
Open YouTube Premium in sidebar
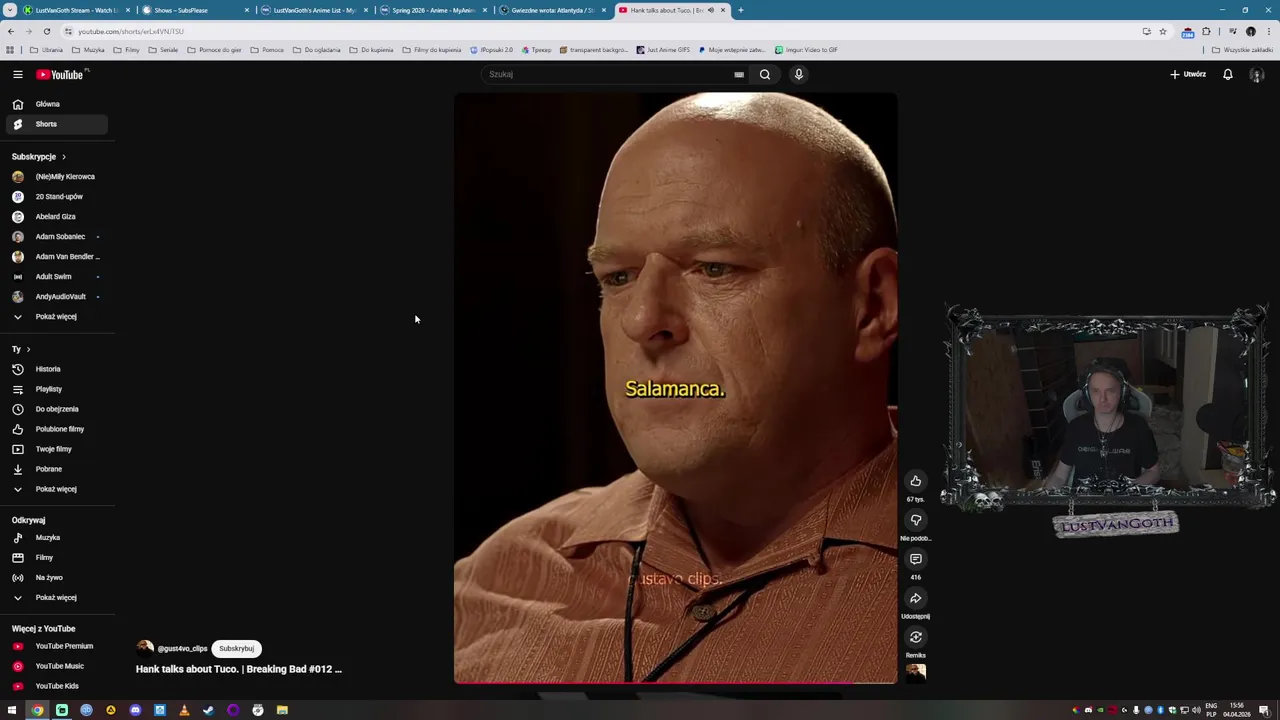click(x=57, y=646)
